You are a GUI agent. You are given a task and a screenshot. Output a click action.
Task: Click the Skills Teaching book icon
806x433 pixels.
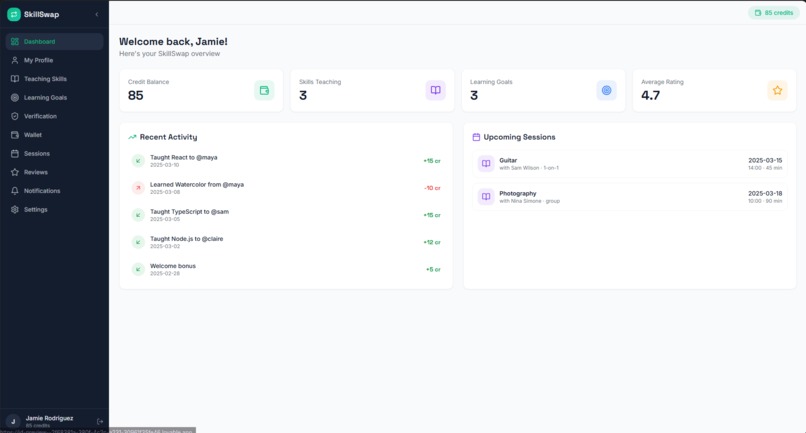tap(435, 91)
